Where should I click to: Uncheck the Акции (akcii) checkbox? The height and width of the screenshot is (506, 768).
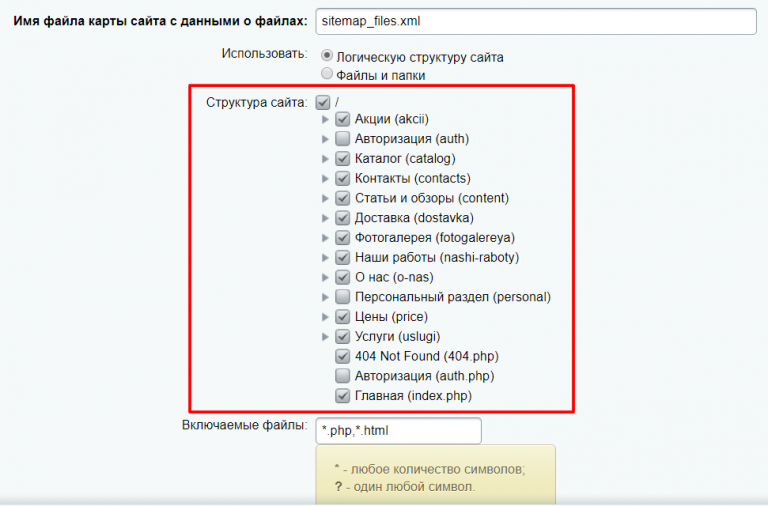[x=342, y=119]
